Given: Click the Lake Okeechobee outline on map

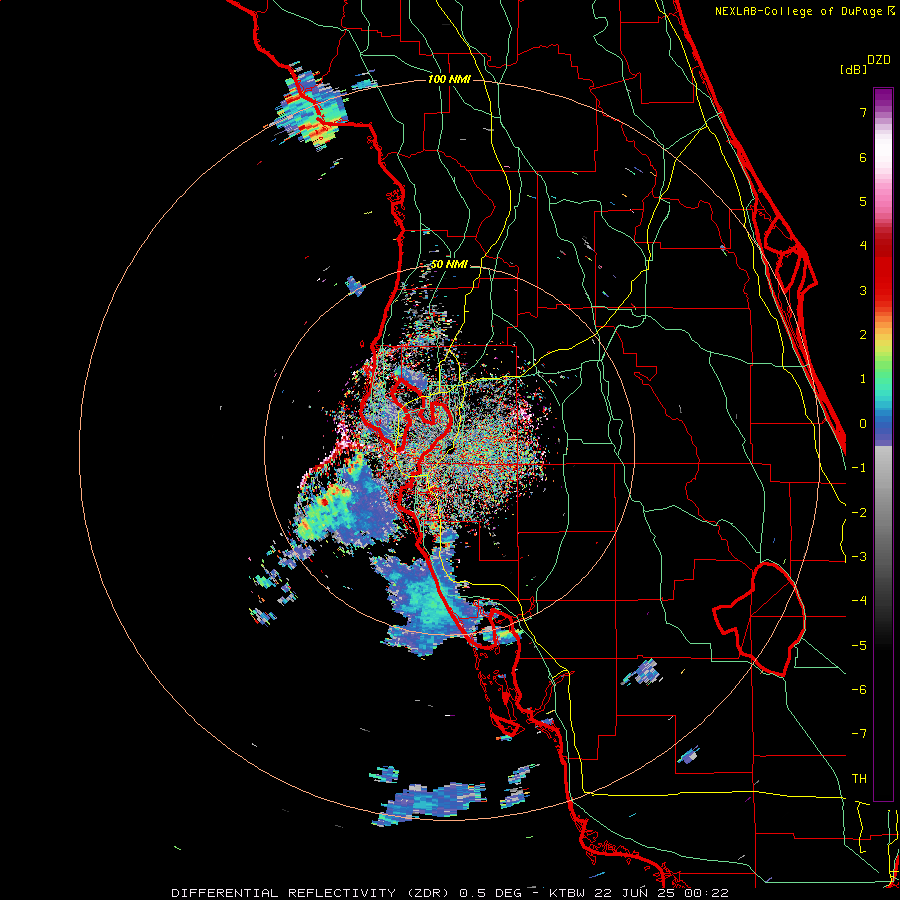Looking at the screenshot, I should [x=759, y=619].
